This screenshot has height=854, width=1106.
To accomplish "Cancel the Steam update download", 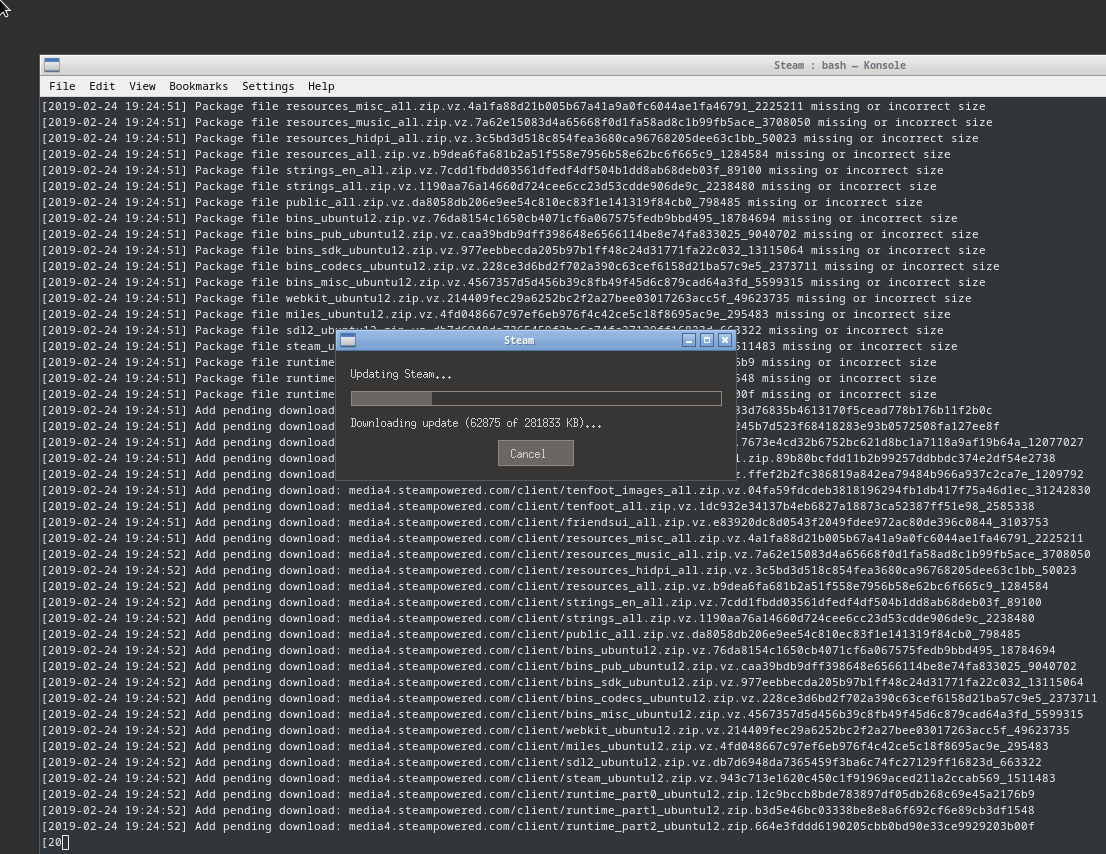I will [536, 453].
